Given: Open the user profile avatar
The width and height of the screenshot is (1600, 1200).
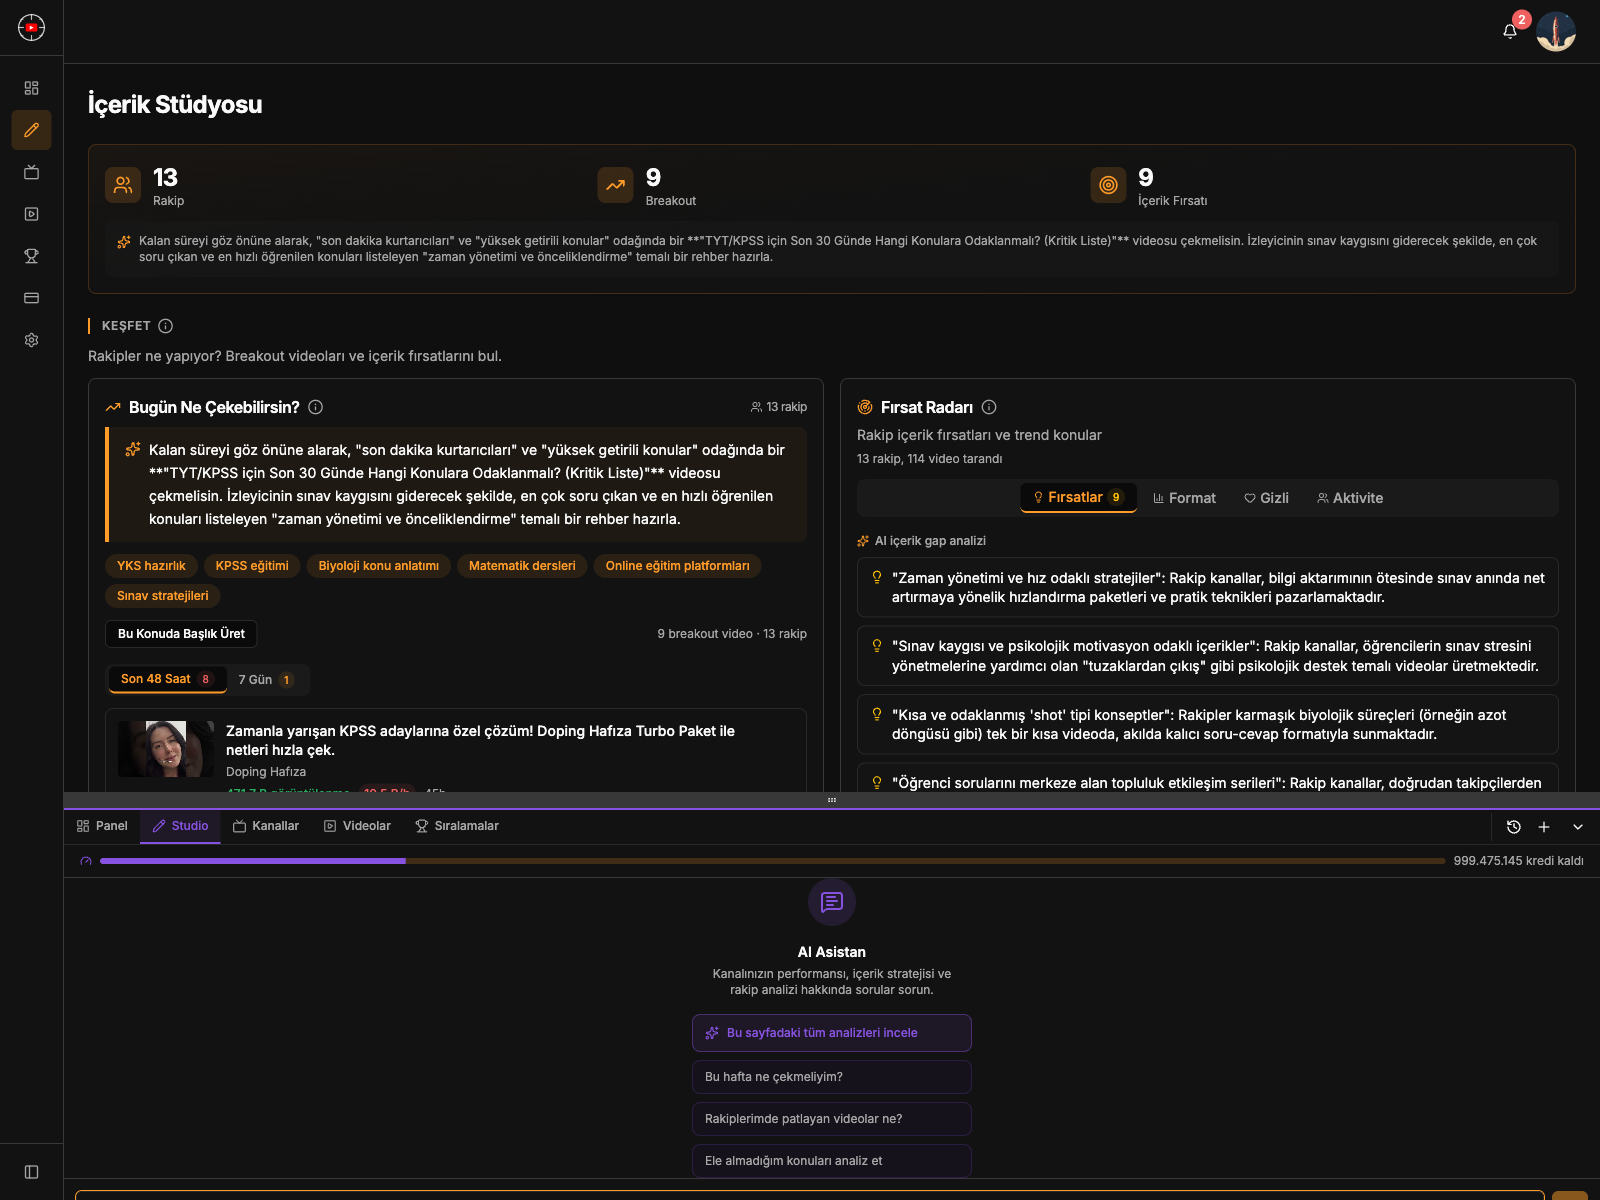Looking at the screenshot, I should click(1556, 31).
